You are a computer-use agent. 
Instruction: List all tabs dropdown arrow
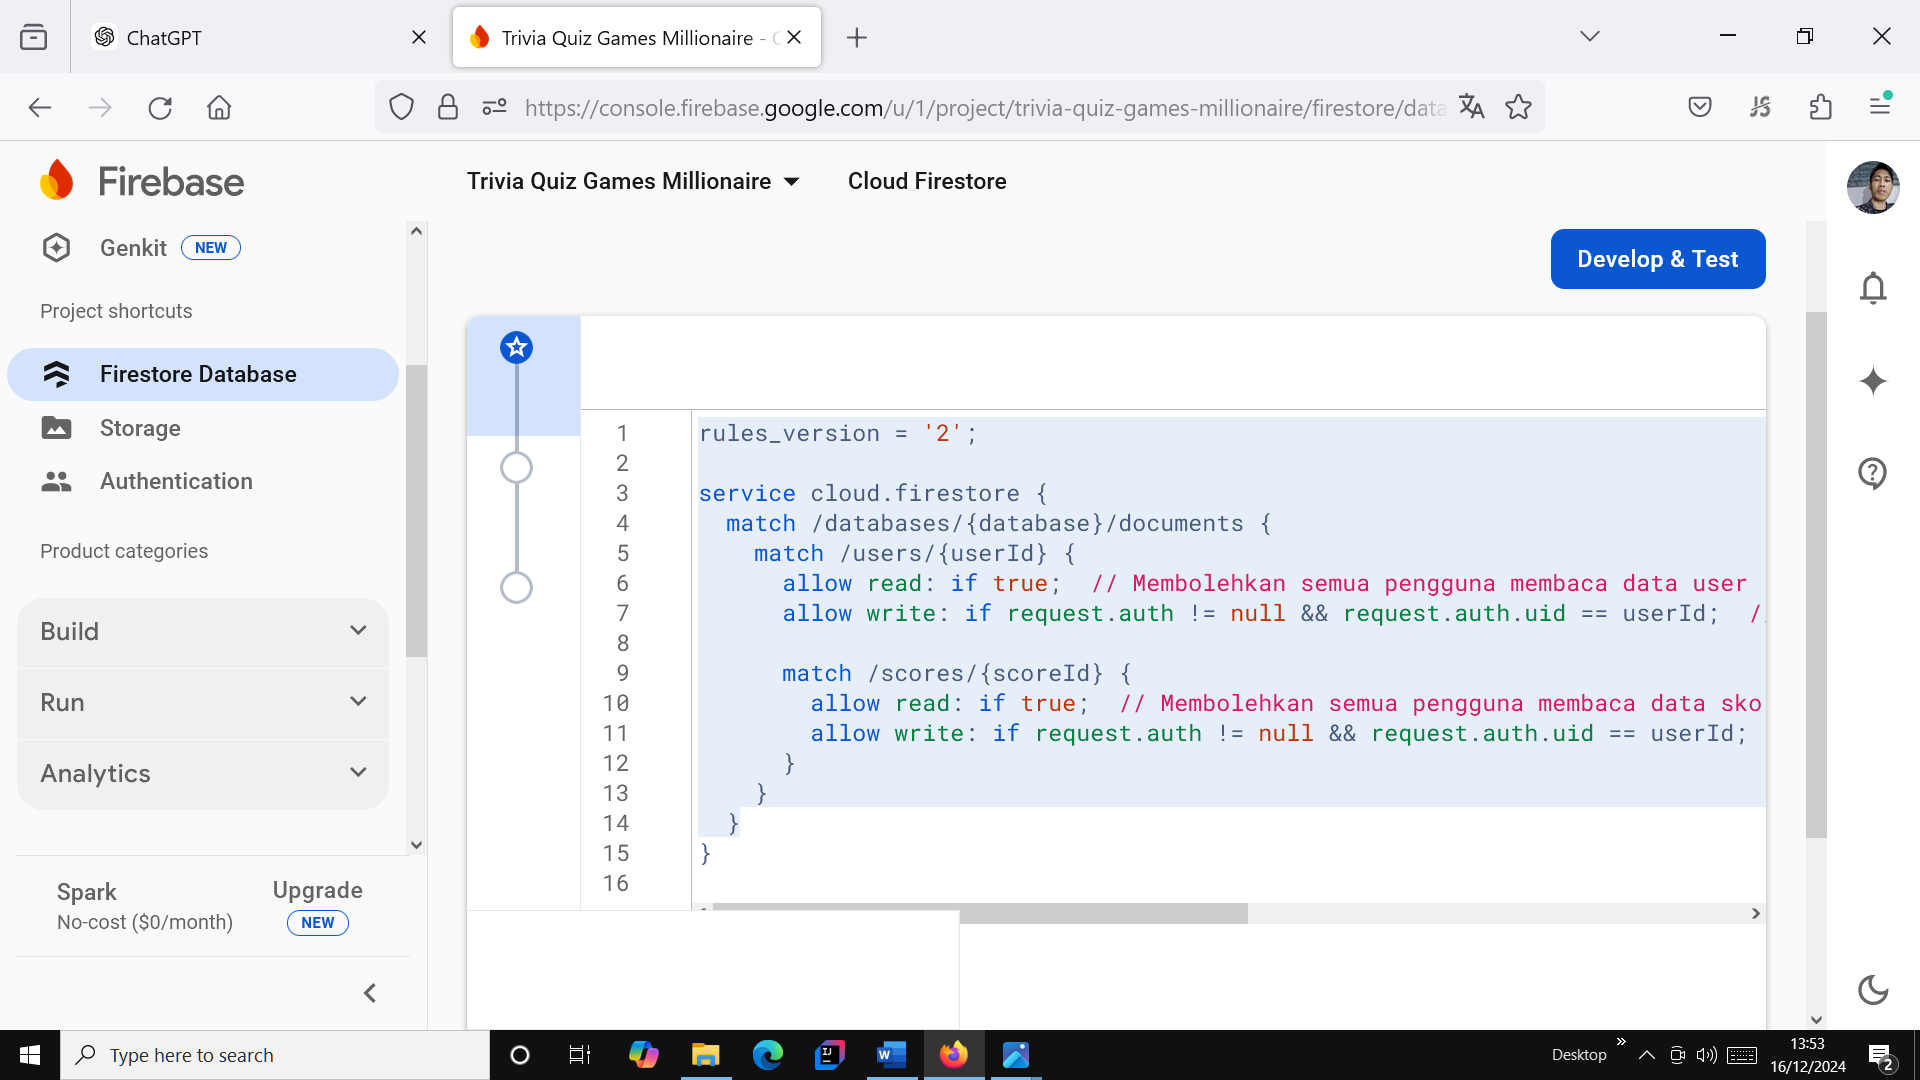[1590, 36]
